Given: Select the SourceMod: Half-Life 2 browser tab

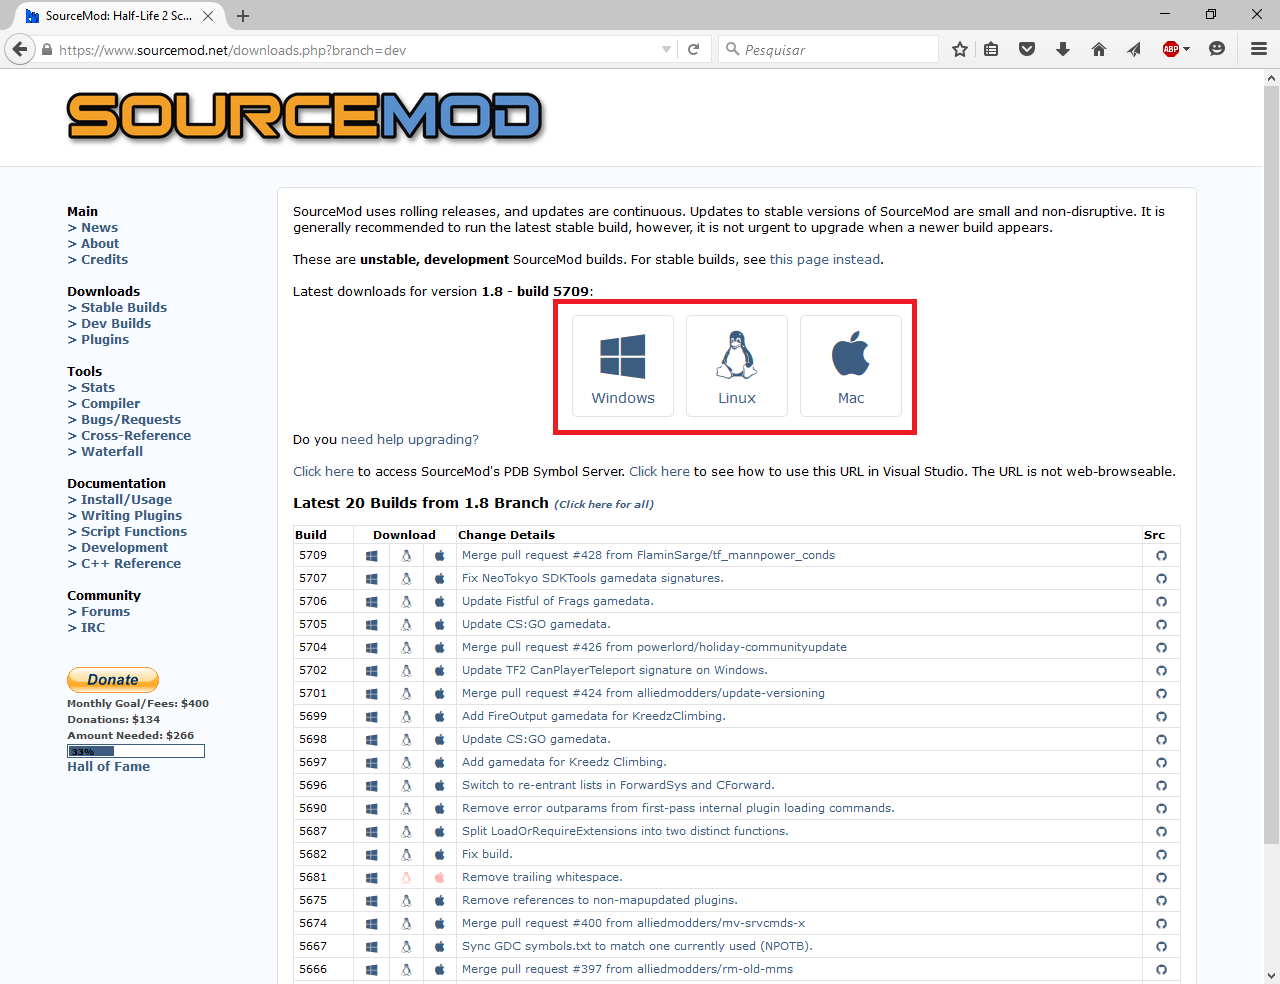Looking at the screenshot, I should tap(118, 16).
